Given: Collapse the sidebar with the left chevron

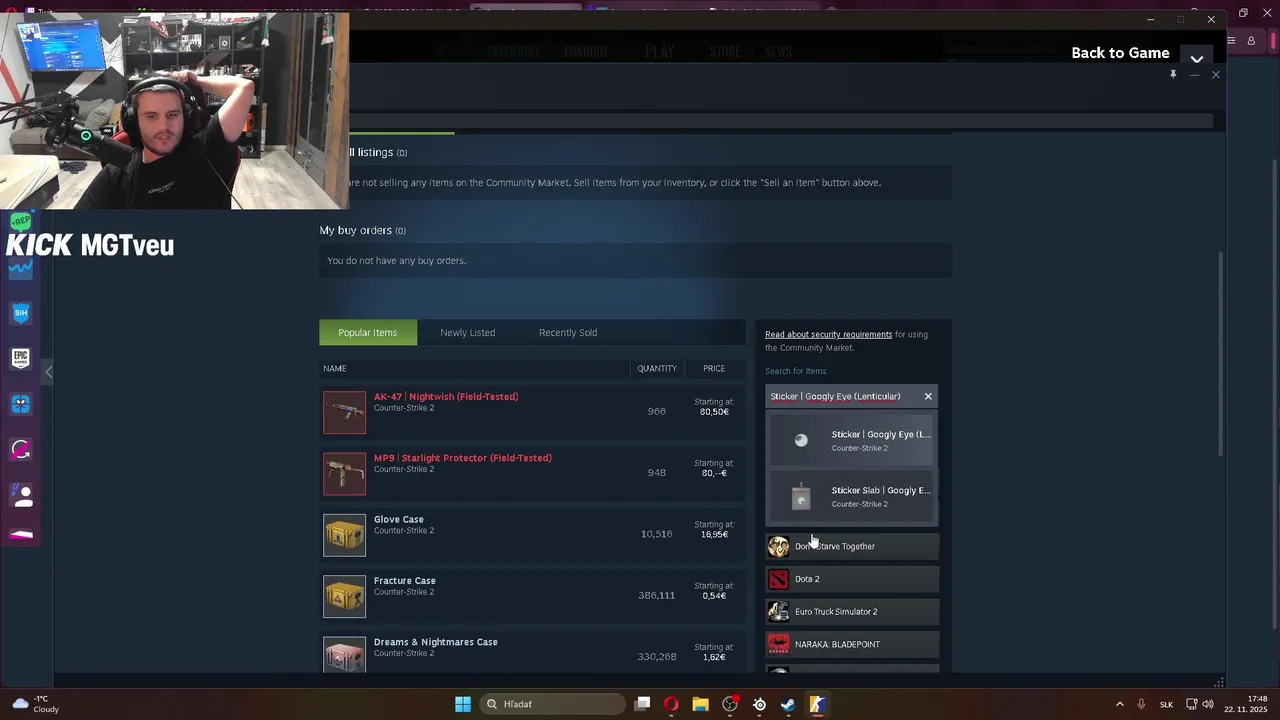Looking at the screenshot, I should pos(48,372).
